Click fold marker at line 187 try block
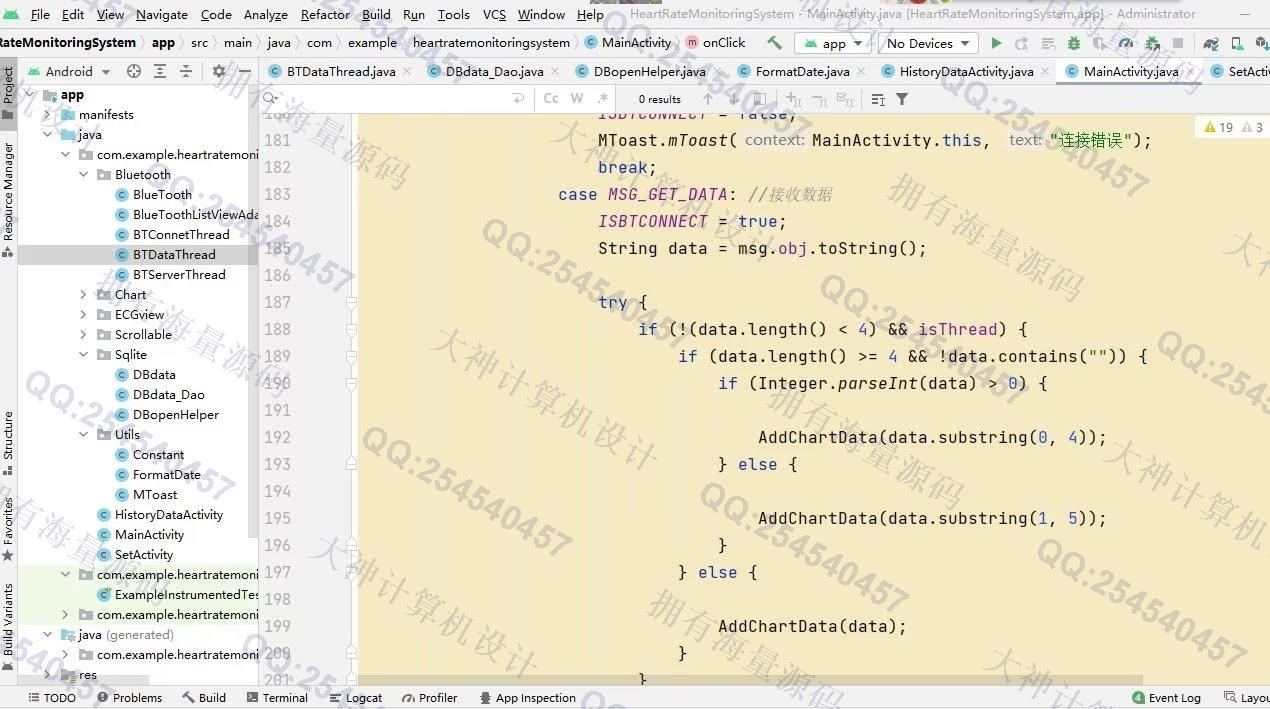This screenshot has width=1270, height=709. [351, 302]
